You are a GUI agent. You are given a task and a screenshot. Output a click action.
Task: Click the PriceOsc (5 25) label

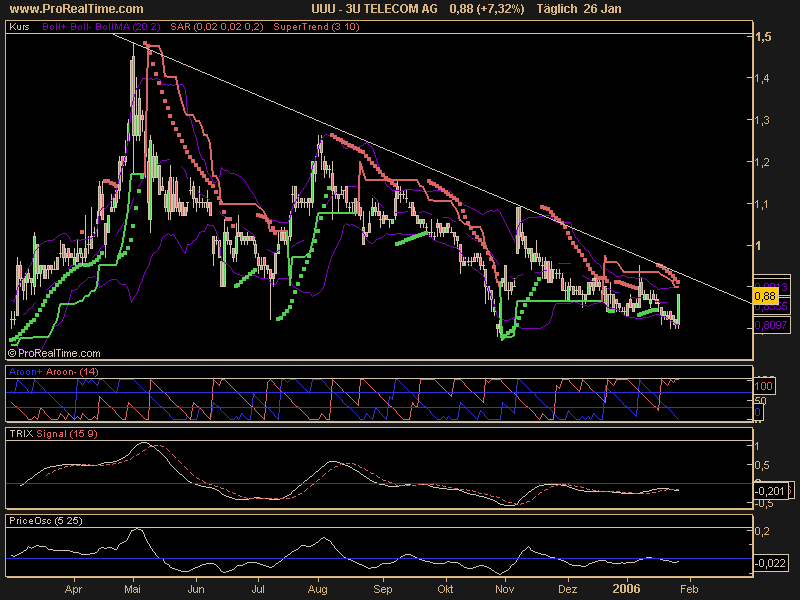point(46,520)
